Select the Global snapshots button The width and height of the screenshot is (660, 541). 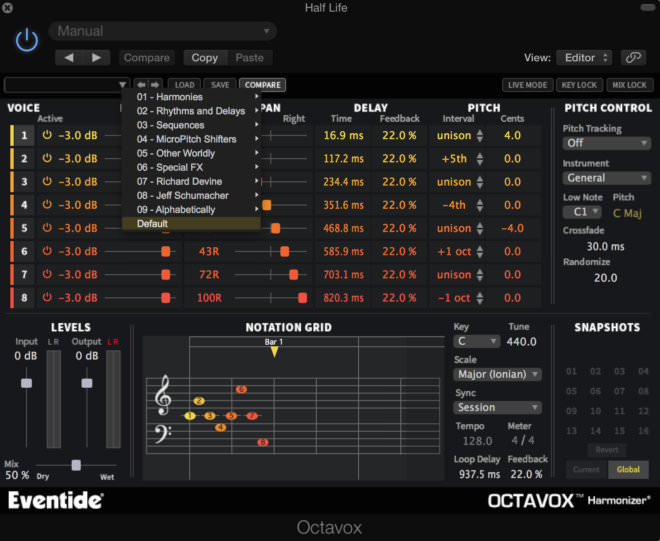click(x=628, y=469)
